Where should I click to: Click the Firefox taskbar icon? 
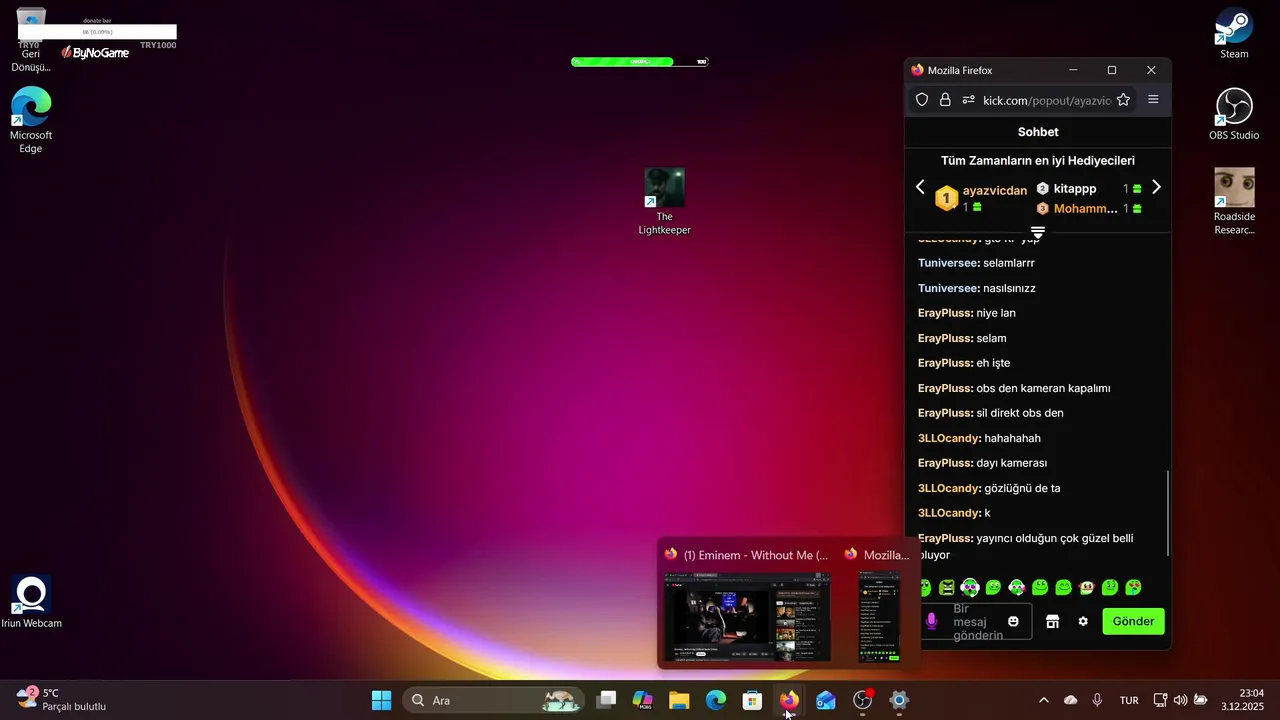coord(789,700)
